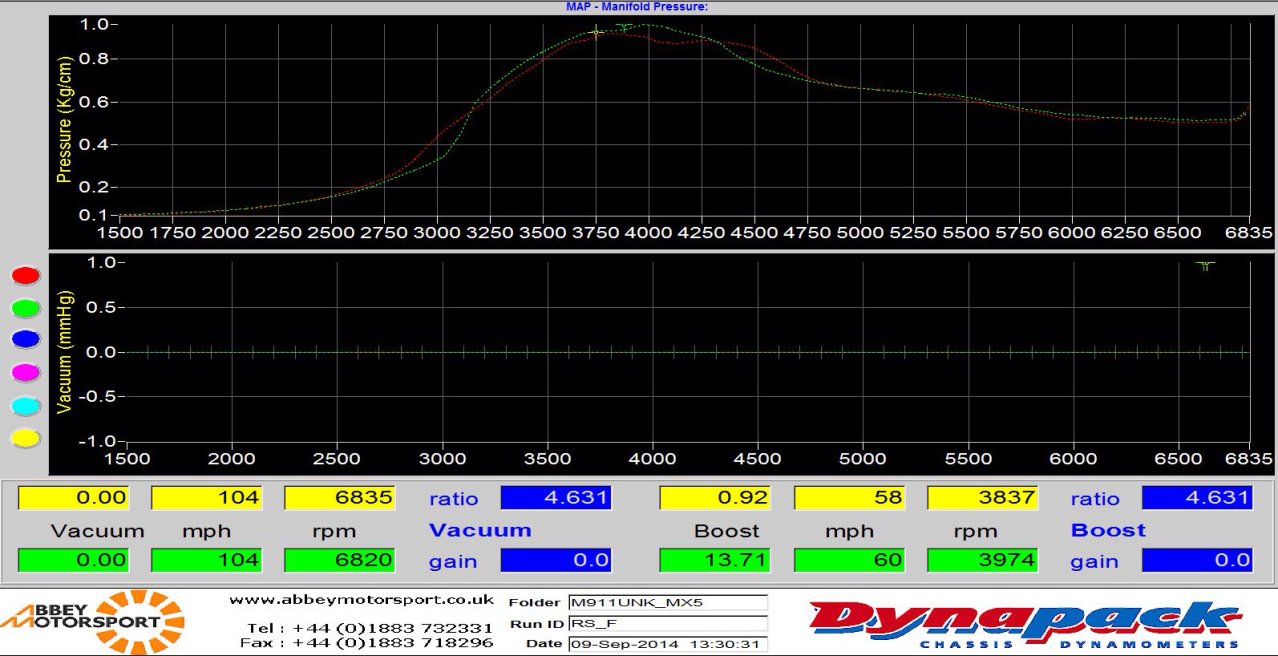Select the green run color oval
This screenshot has height=656, width=1278.
coord(25,308)
